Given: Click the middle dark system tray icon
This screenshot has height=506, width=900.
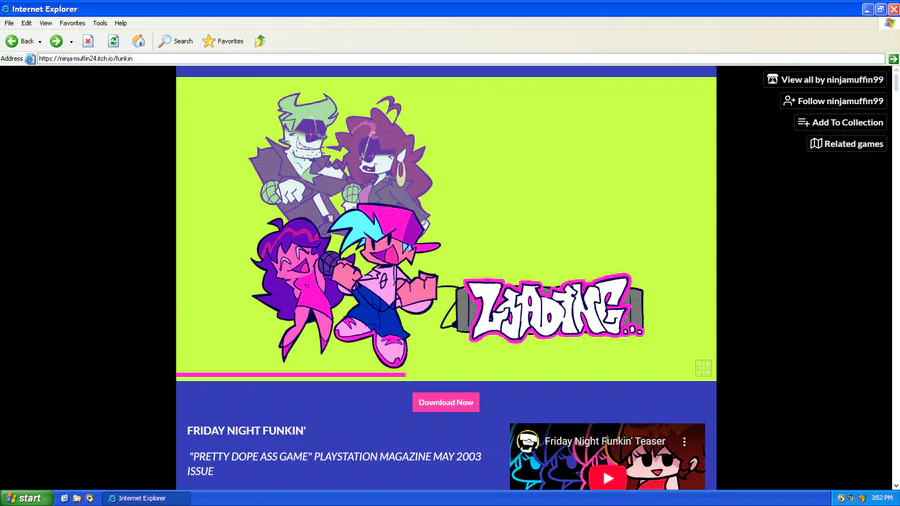Looking at the screenshot, I should tap(851, 498).
